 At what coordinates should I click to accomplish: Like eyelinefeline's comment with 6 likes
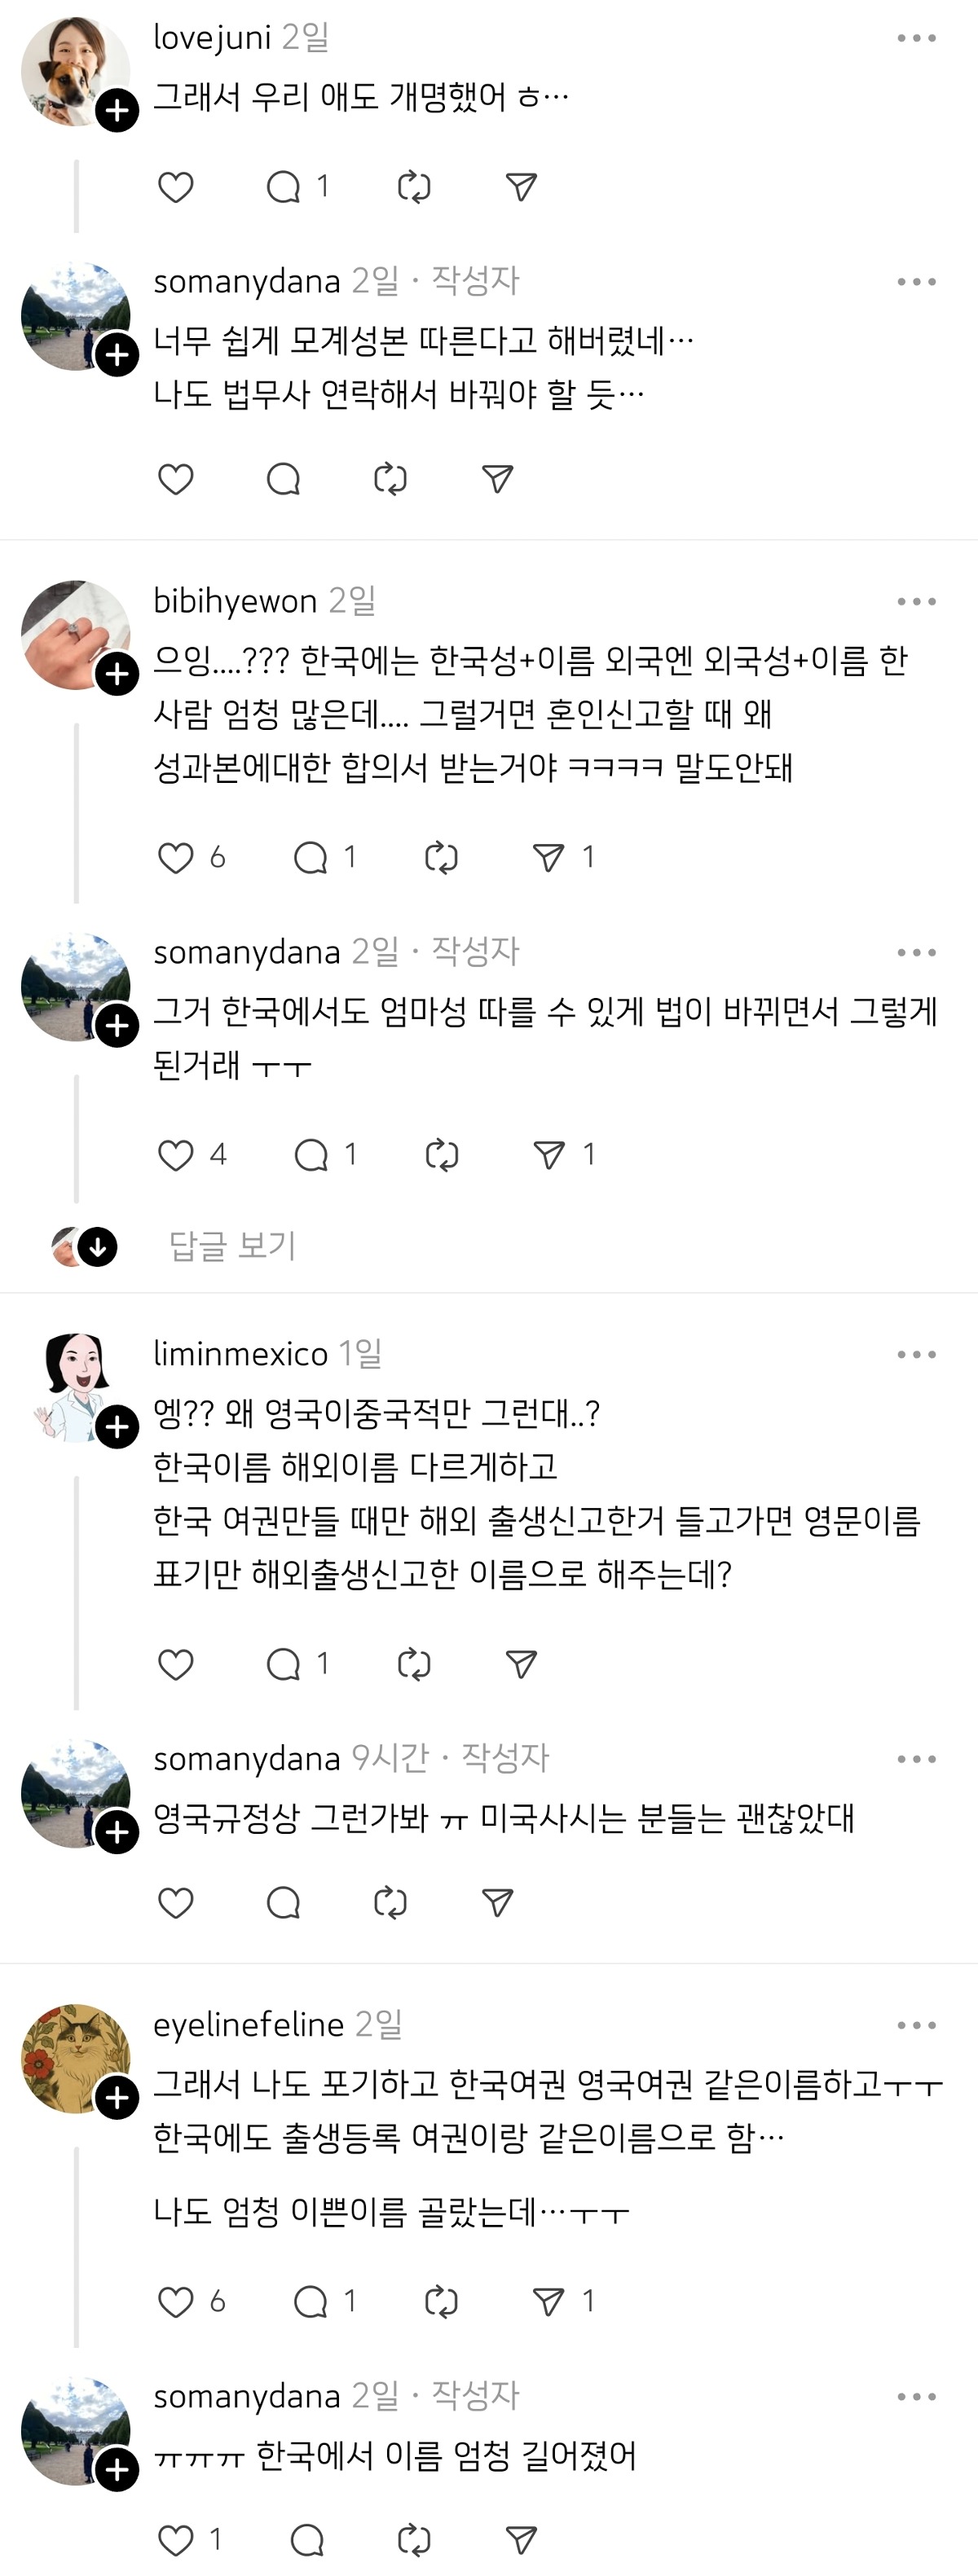(176, 2301)
